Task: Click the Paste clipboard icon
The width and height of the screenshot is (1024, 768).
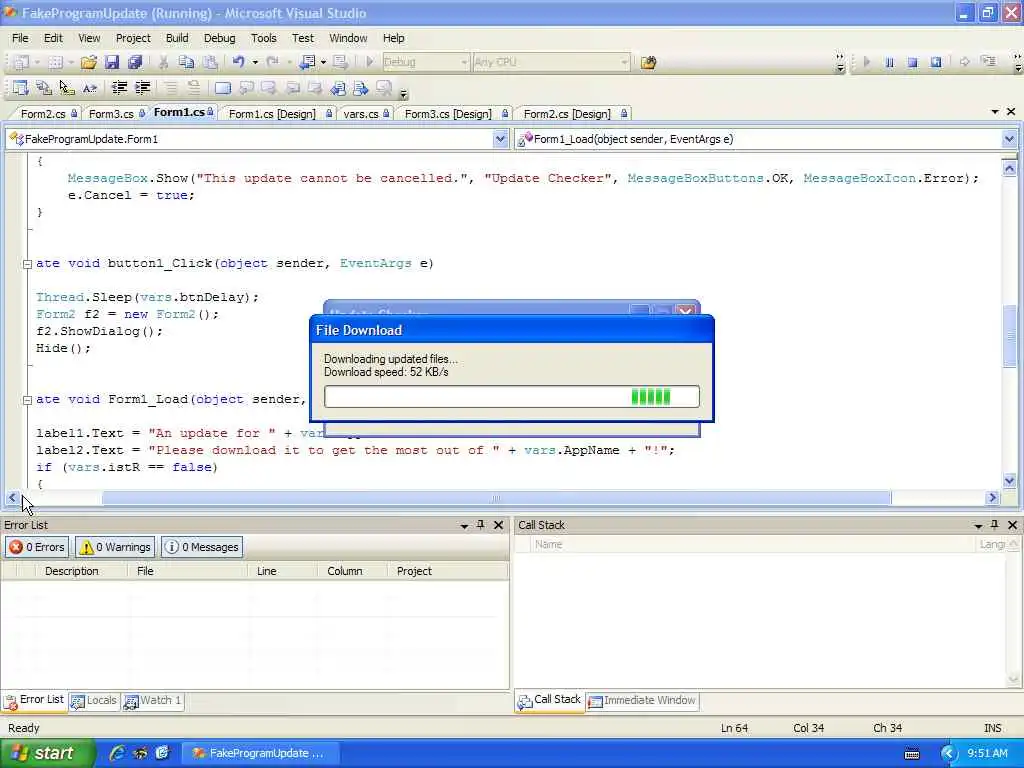Action: 210,62
